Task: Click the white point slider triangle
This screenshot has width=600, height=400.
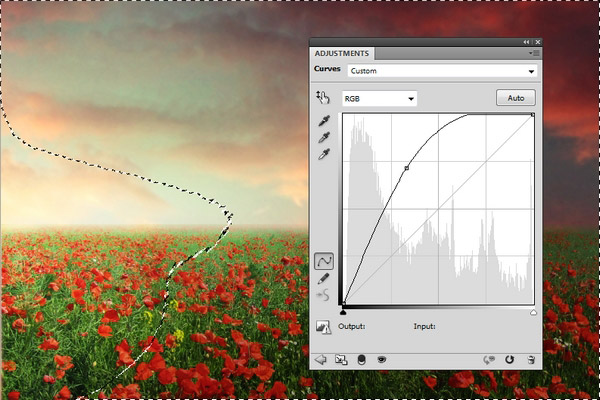Action: click(x=533, y=312)
